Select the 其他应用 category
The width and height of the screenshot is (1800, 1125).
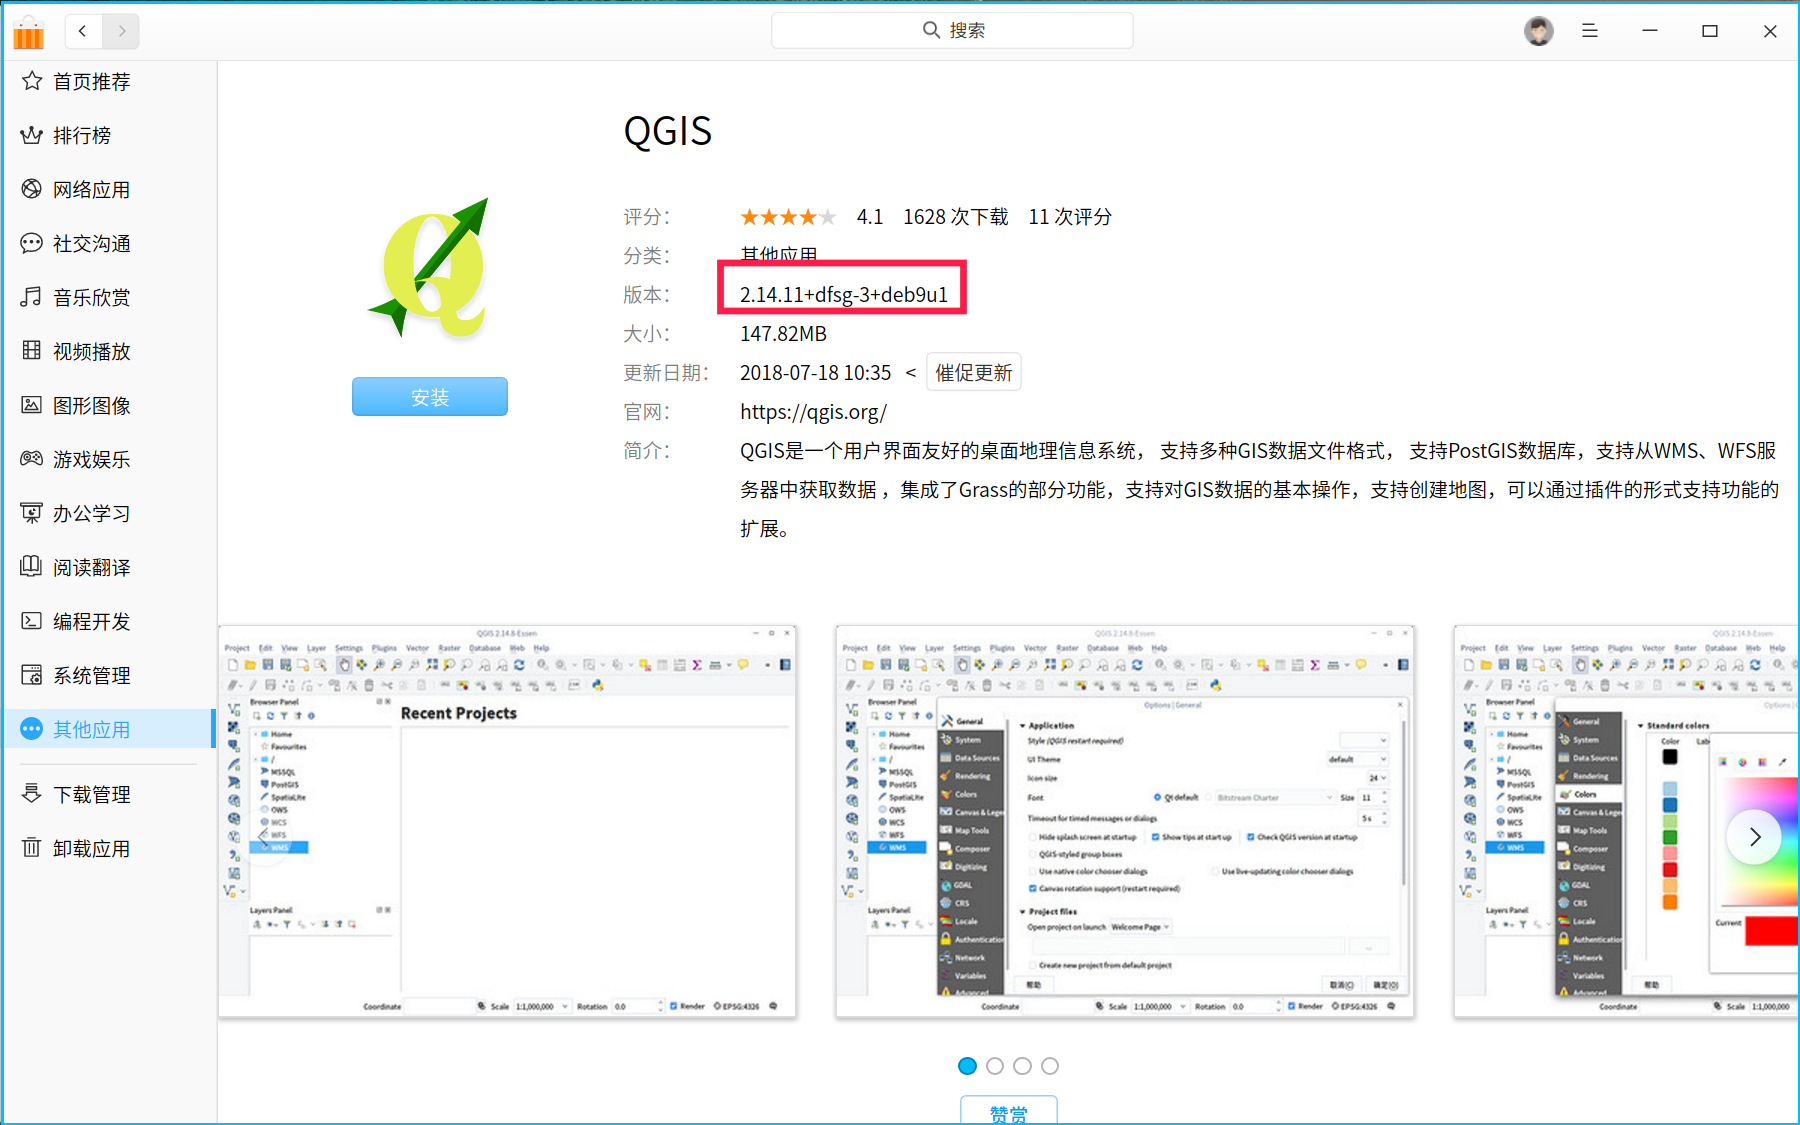(91, 729)
